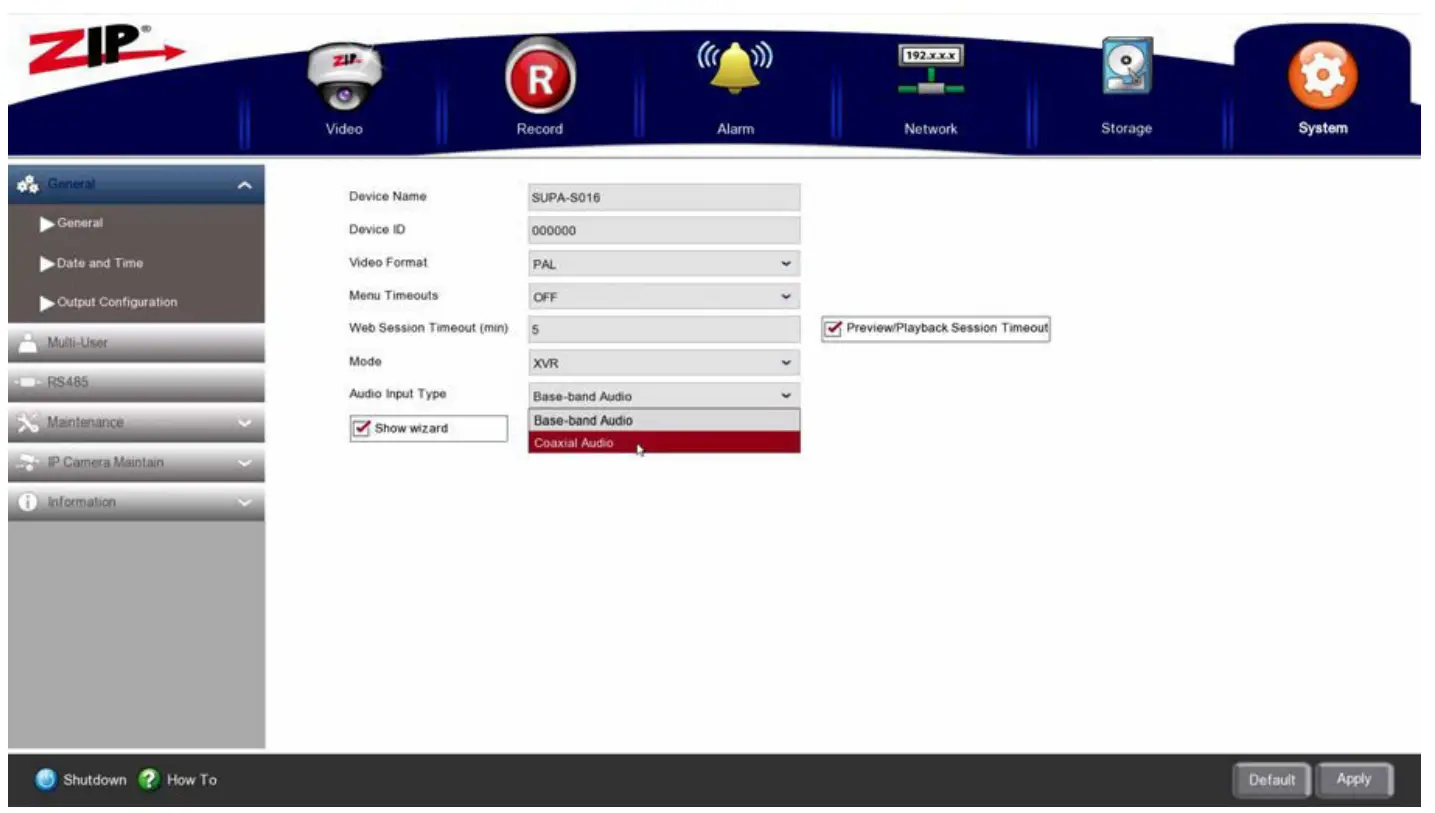Click the Maintenance tools icon

point(28,422)
